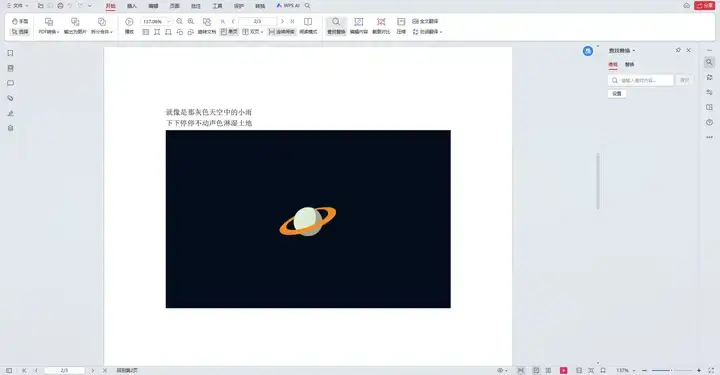Open the Layers icon in left sidebar
This screenshot has height=375, width=720.
[x=10, y=128]
